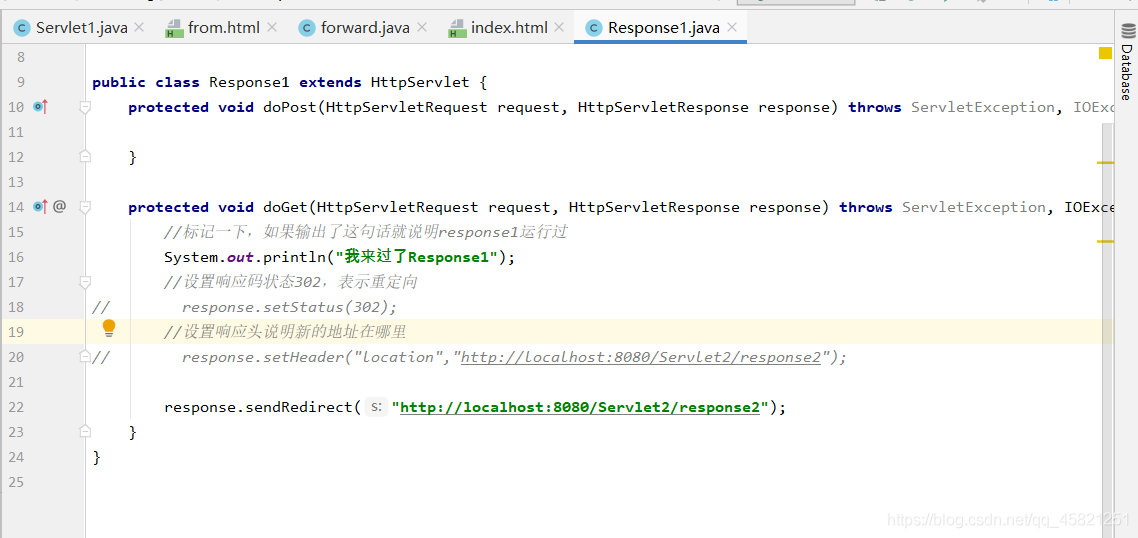Screen dimensions: 1138x538
Task: Collapse the doPost method with the line 10 fold marker
Action: coord(85,107)
